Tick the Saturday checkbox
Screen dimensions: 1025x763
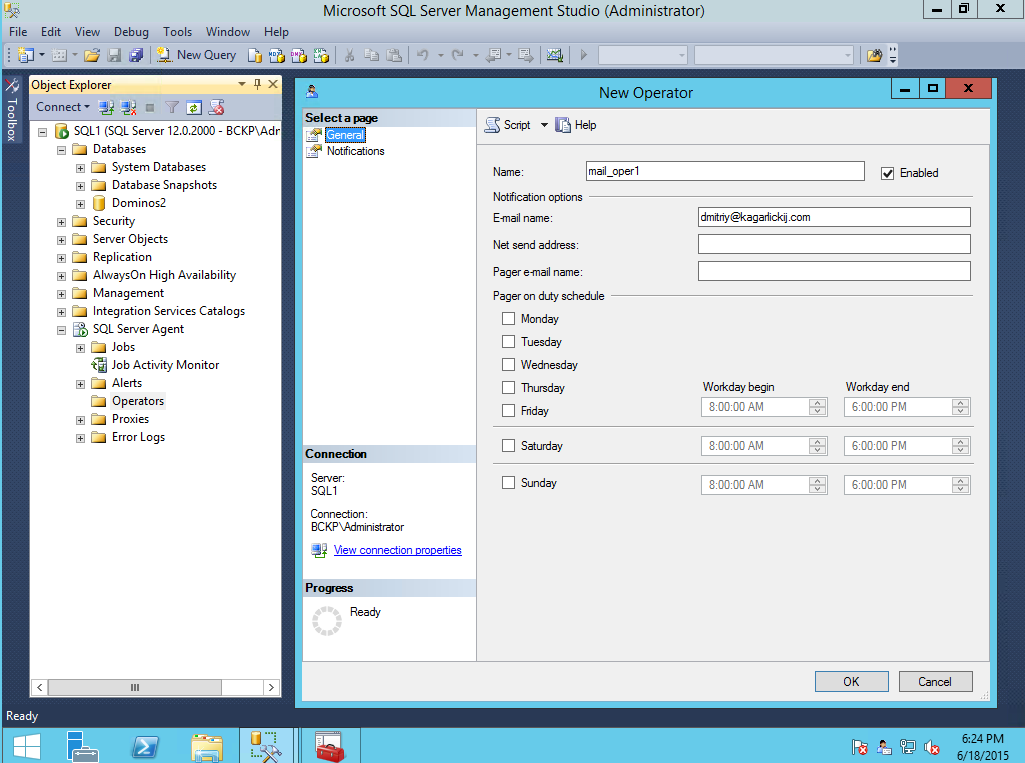pyautogui.click(x=509, y=446)
